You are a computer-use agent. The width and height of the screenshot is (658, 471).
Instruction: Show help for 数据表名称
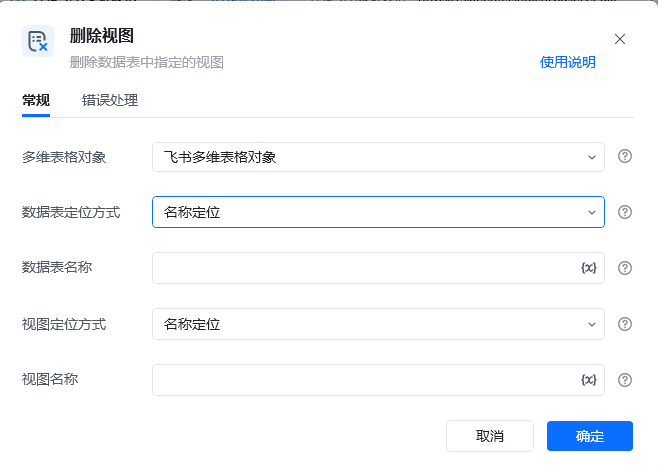(x=625, y=268)
